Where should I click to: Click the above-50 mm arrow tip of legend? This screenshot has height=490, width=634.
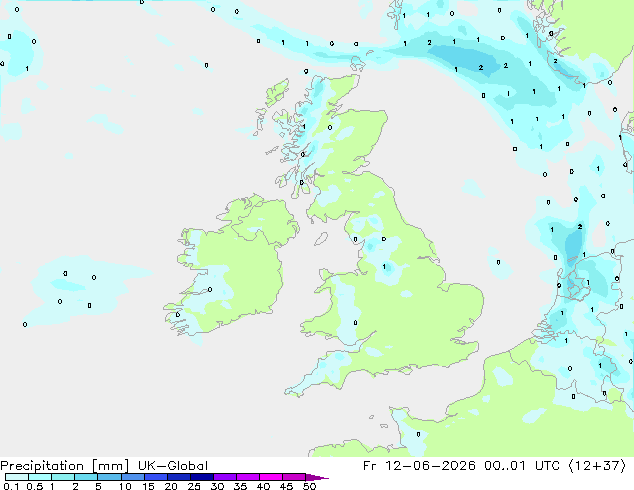(317, 477)
